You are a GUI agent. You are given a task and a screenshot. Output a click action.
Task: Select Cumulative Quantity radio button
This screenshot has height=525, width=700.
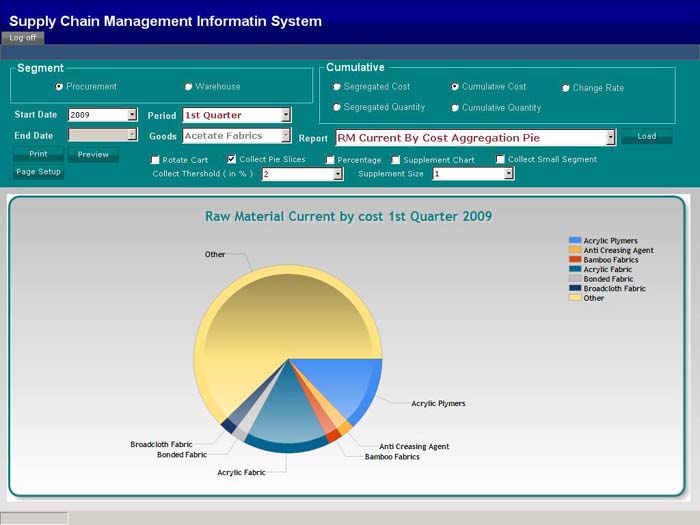pyautogui.click(x=455, y=108)
